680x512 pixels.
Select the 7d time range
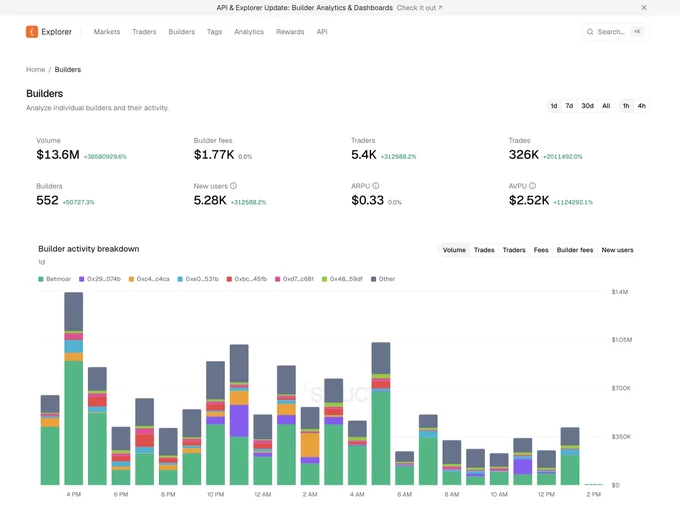coord(569,106)
